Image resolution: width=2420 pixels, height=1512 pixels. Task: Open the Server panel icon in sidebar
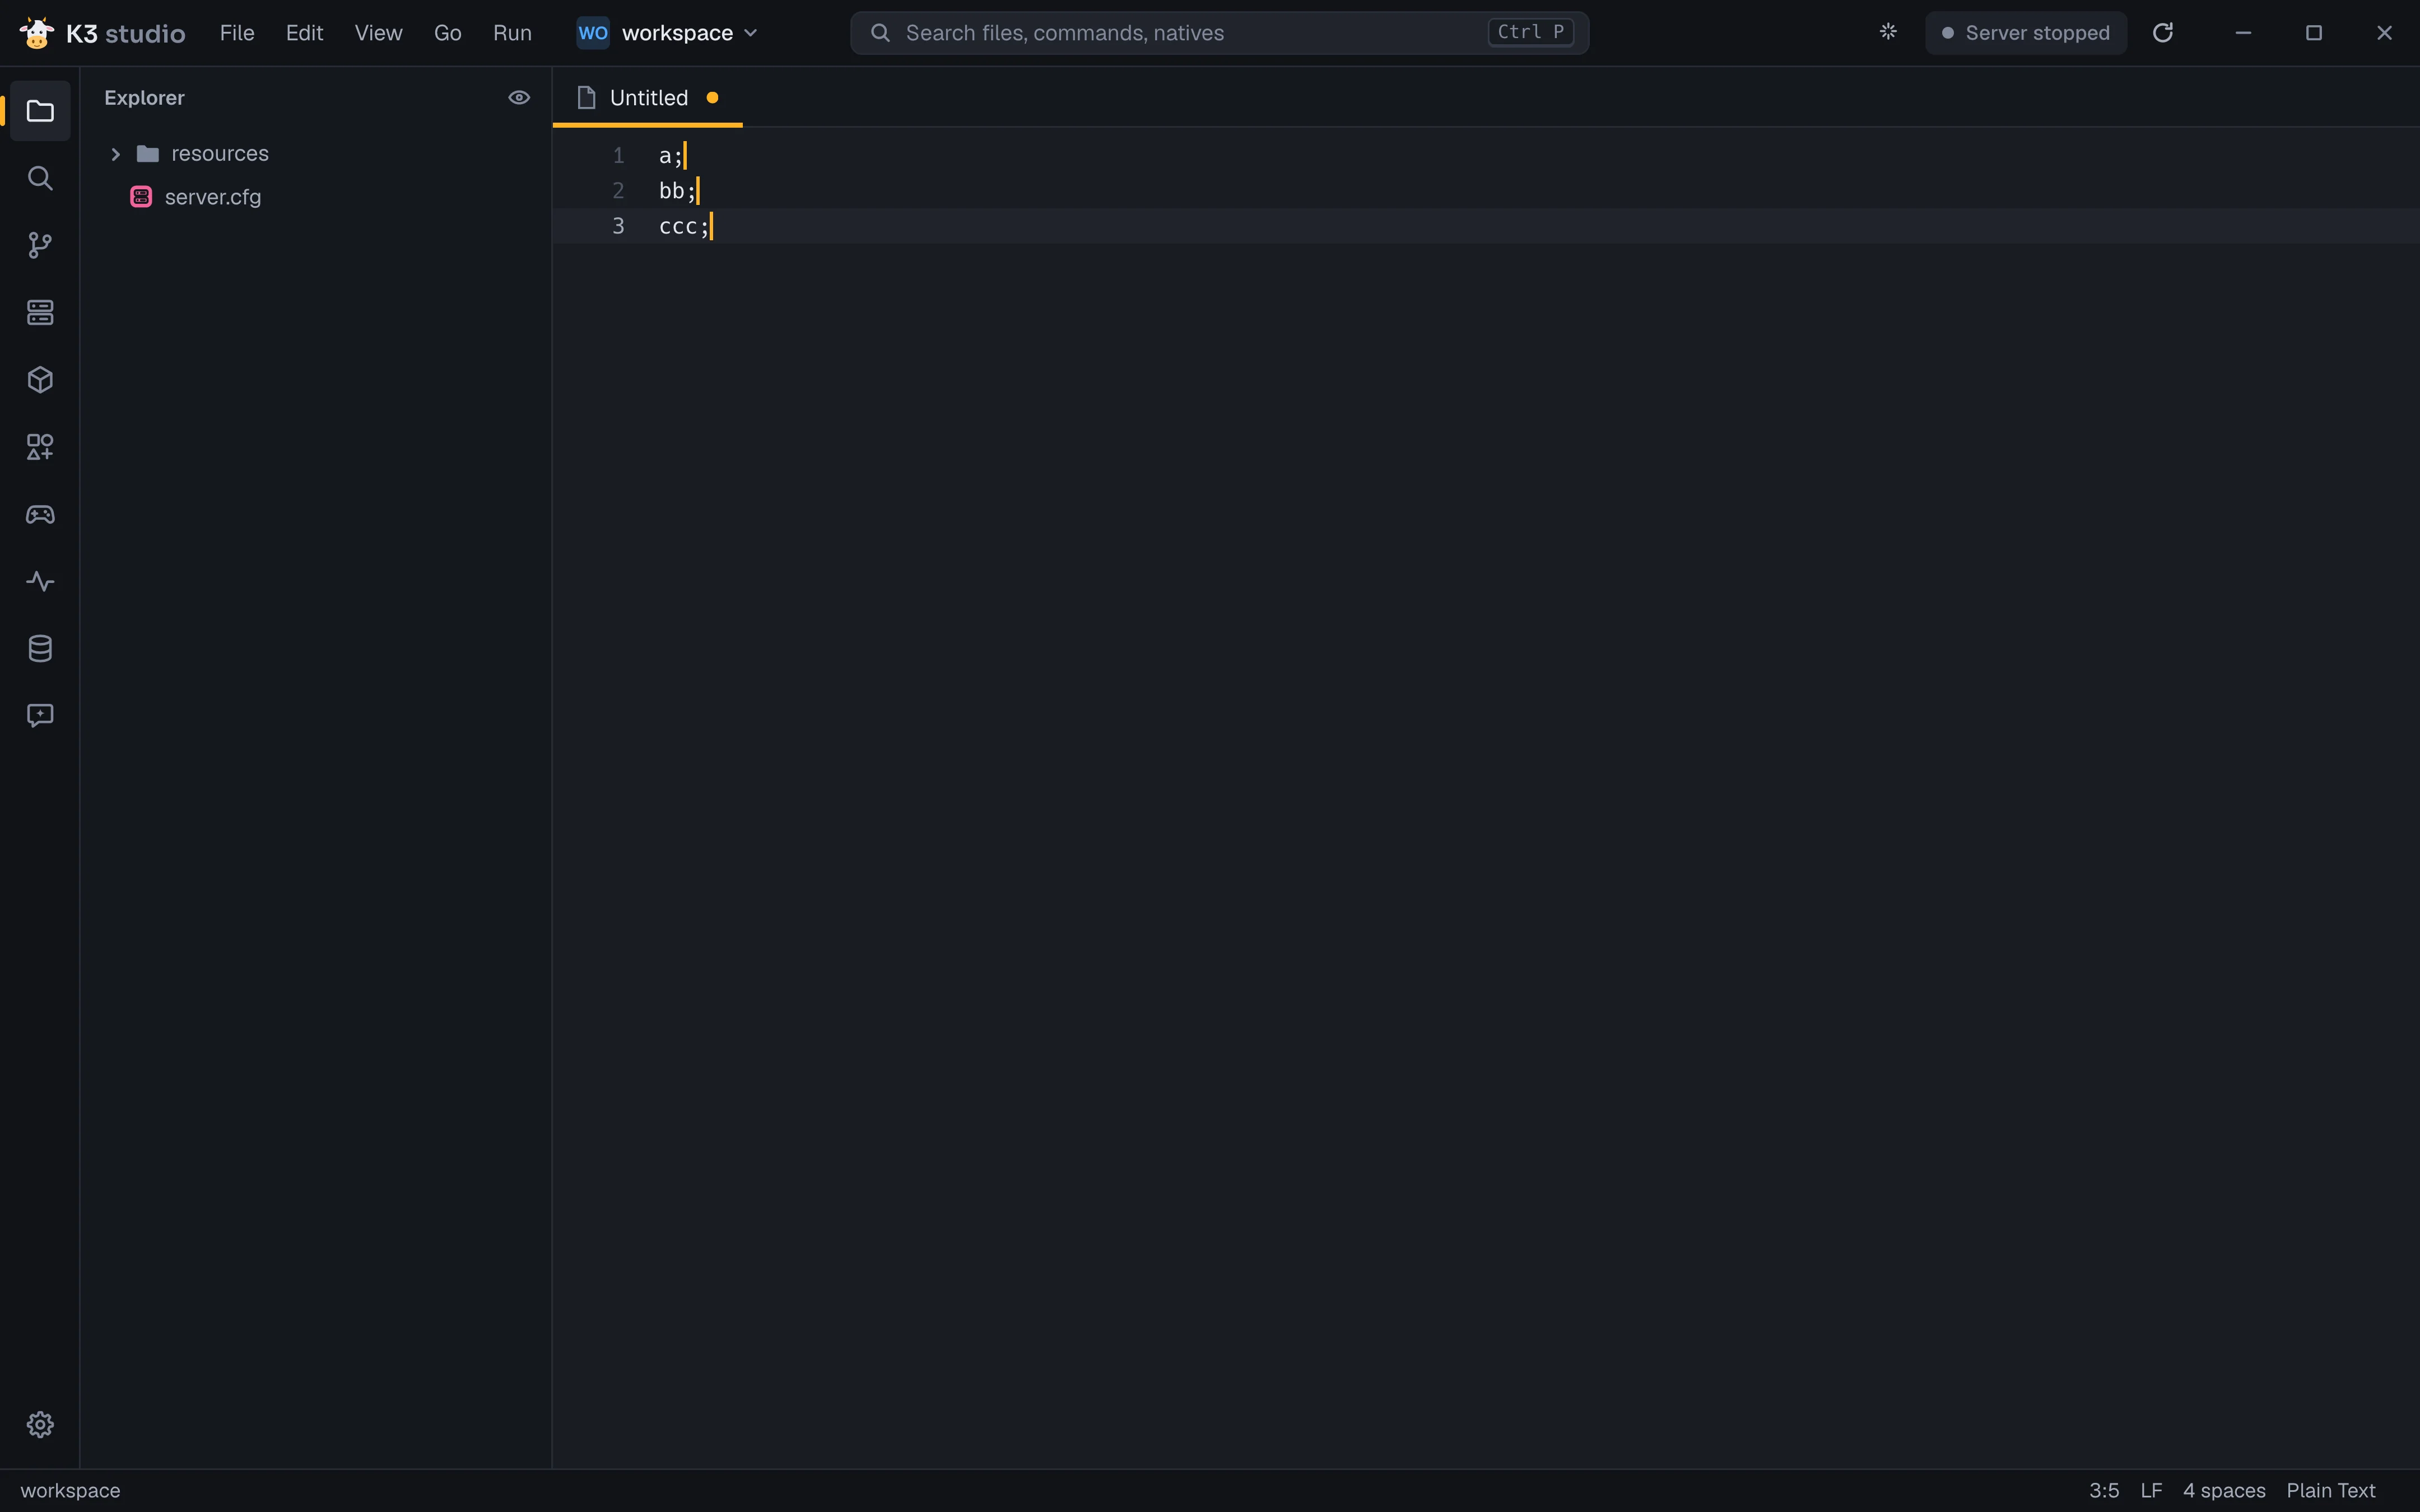(40, 312)
